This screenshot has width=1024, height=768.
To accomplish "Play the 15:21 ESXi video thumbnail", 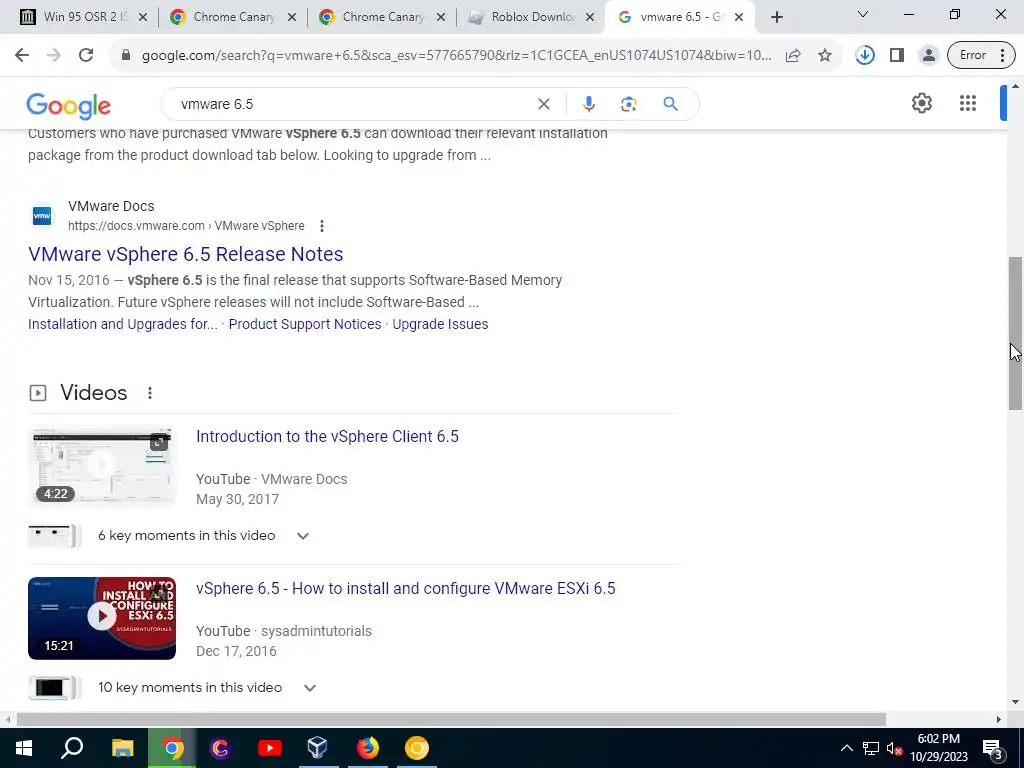I will tap(102, 618).
